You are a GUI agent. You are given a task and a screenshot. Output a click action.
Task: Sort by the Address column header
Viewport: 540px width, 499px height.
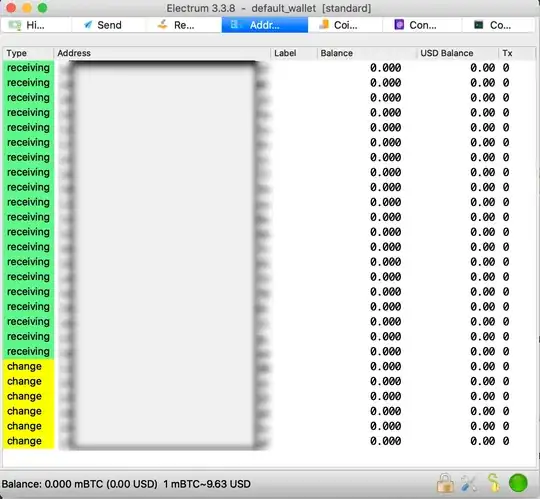(x=162, y=53)
